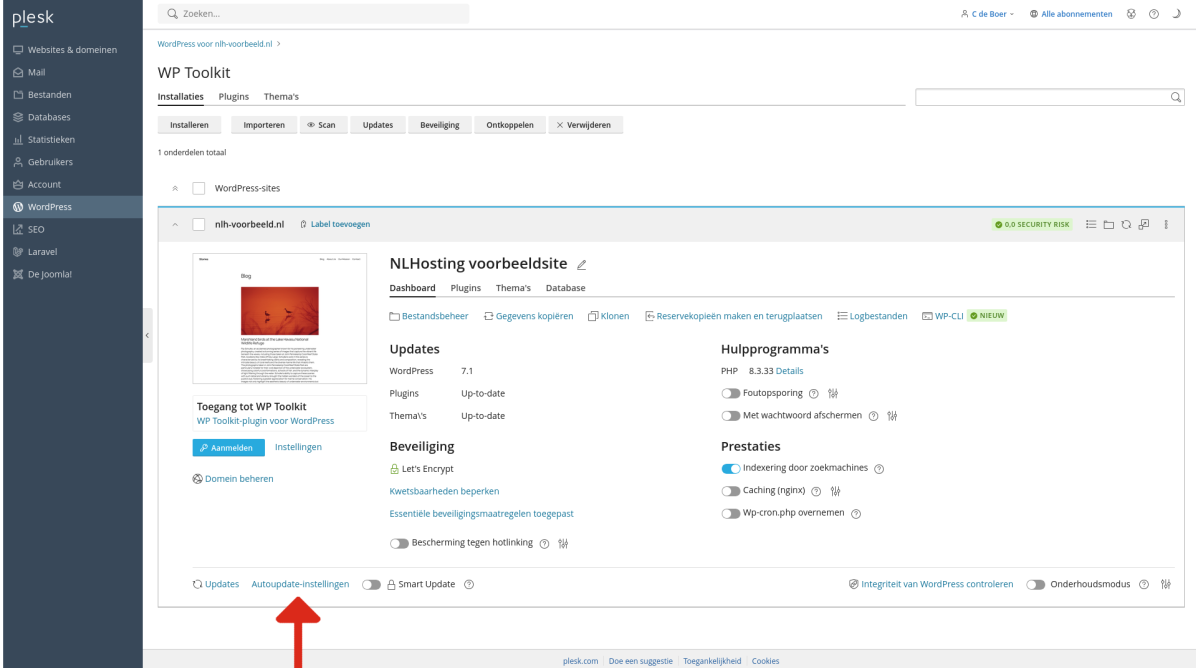This screenshot has height=668, width=1196.
Task: Open the site Database tab
Action: click(565, 287)
